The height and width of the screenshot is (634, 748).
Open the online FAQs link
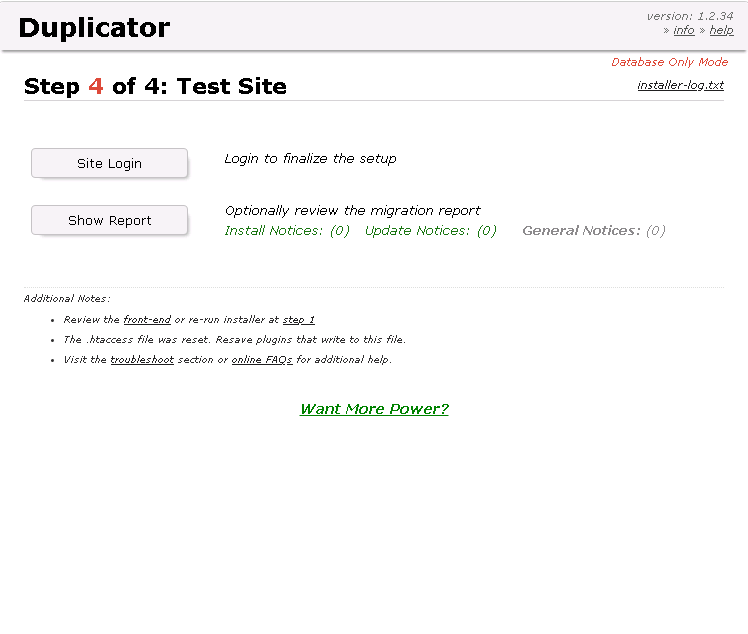coord(262,360)
